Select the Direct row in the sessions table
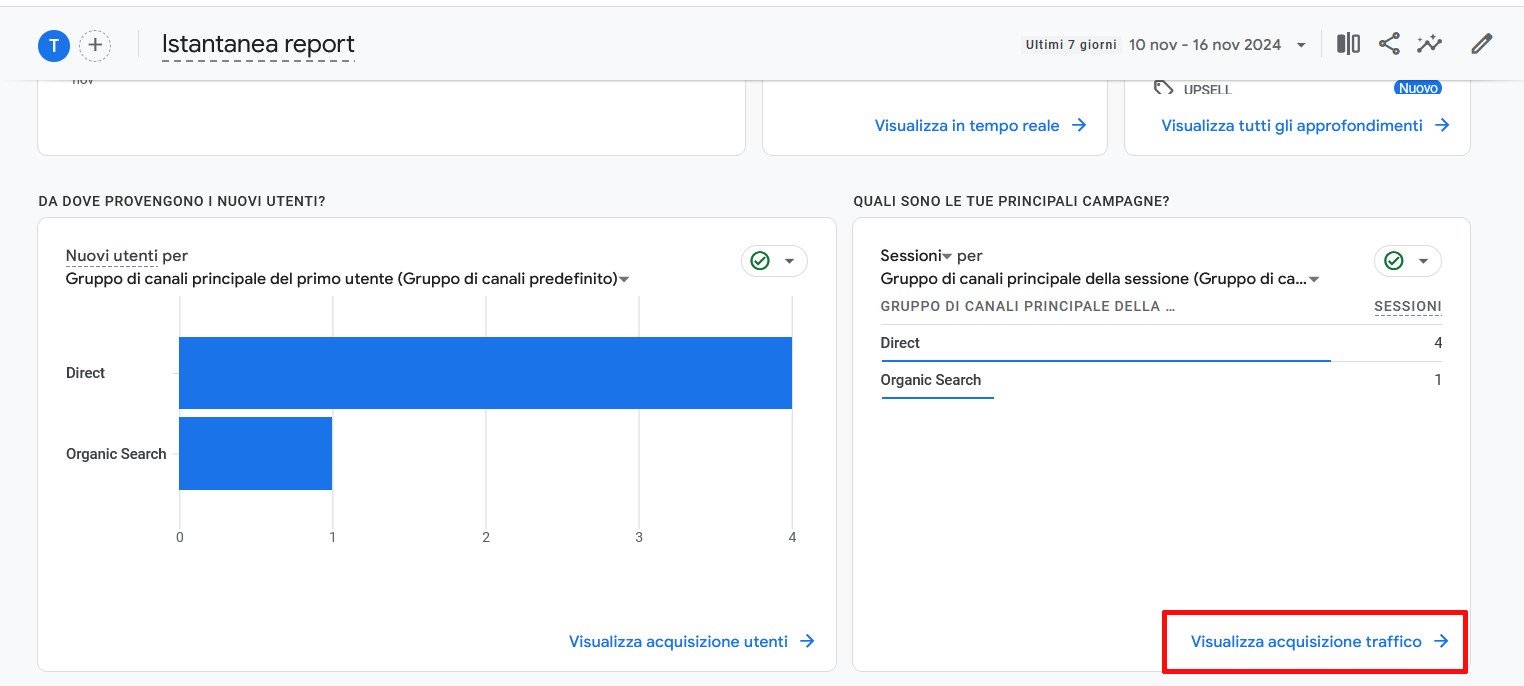This screenshot has height=686, width=1524. (x=1161, y=343)
